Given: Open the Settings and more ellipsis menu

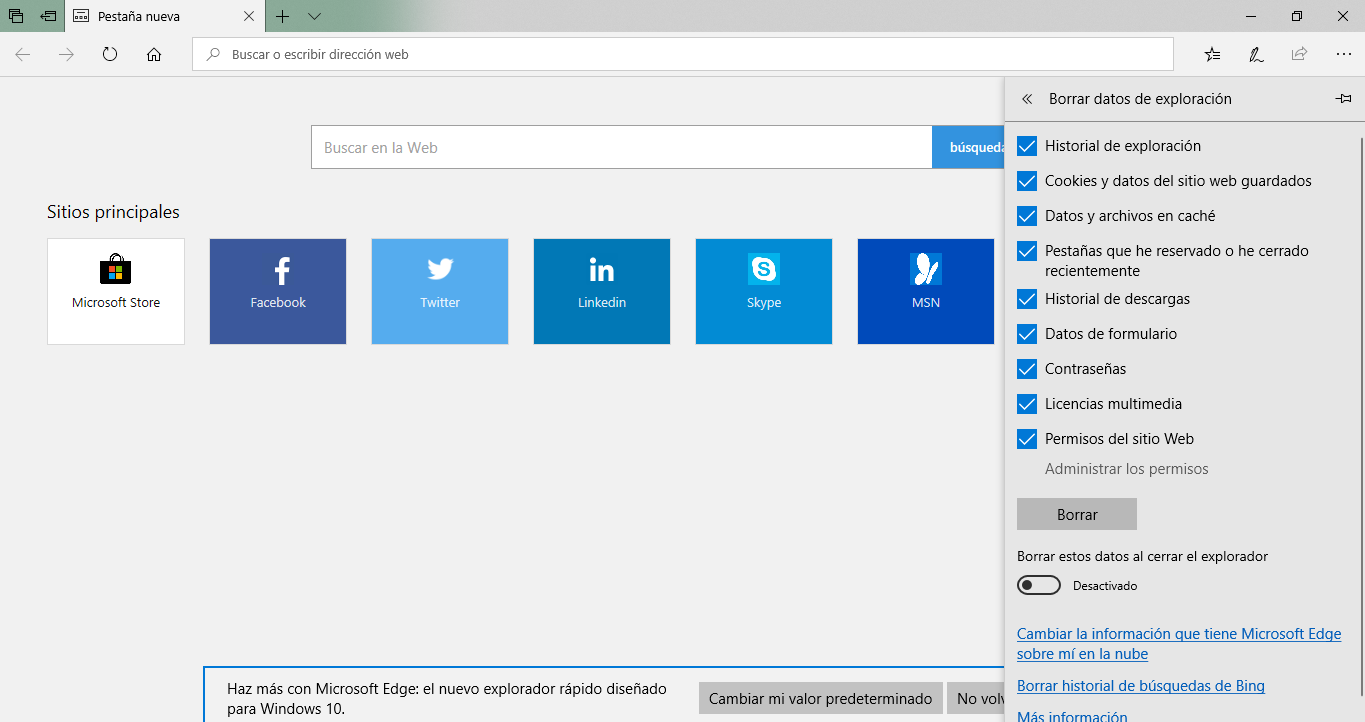Looking at the screenshot, I should [1343, 55].
